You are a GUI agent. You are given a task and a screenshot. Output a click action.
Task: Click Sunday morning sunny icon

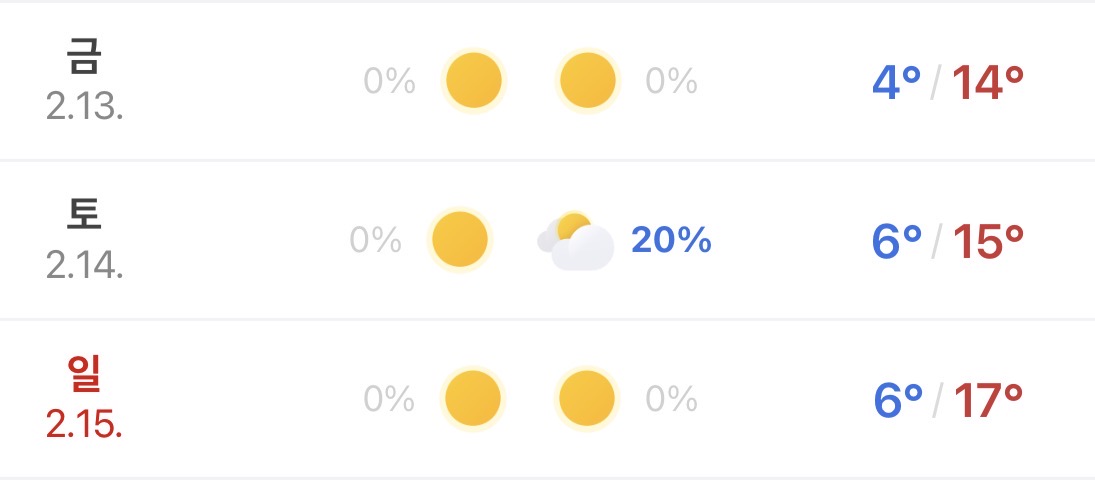pyautogui.click(x=473, y=399)
